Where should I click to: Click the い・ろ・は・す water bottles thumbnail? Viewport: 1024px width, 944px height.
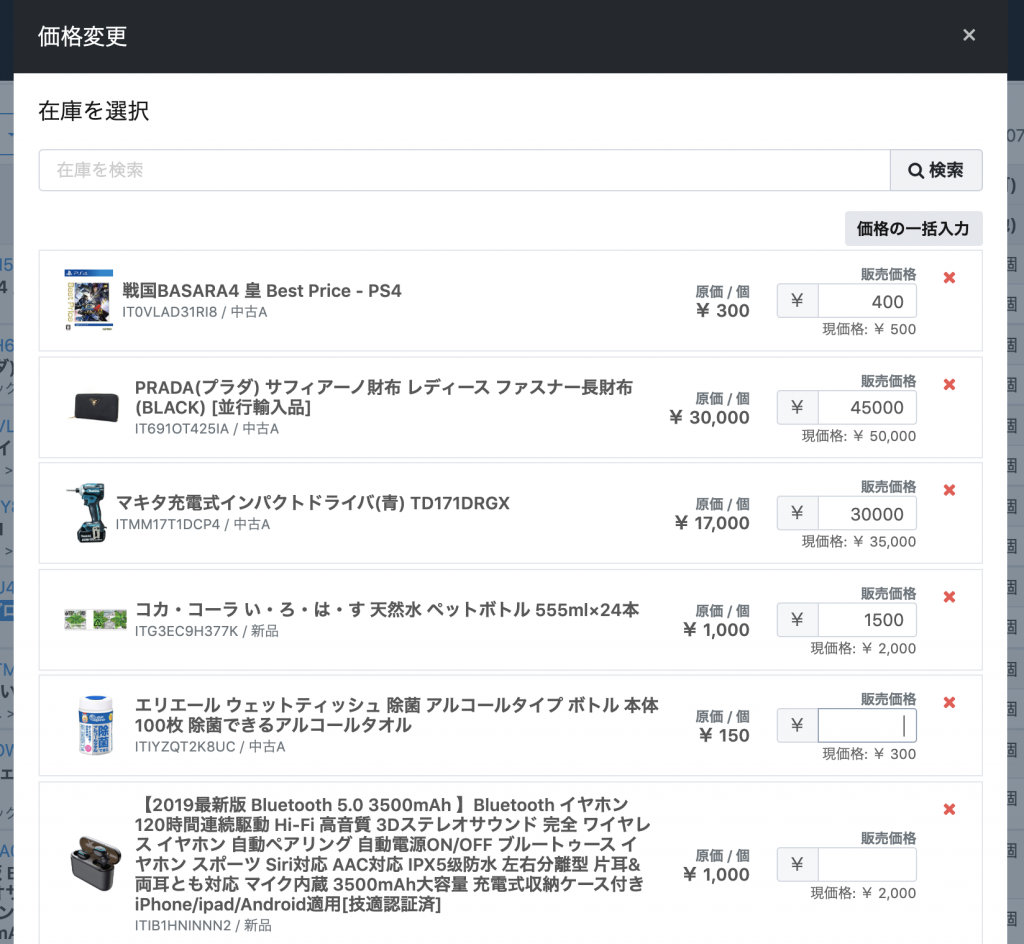coord(95,619)
